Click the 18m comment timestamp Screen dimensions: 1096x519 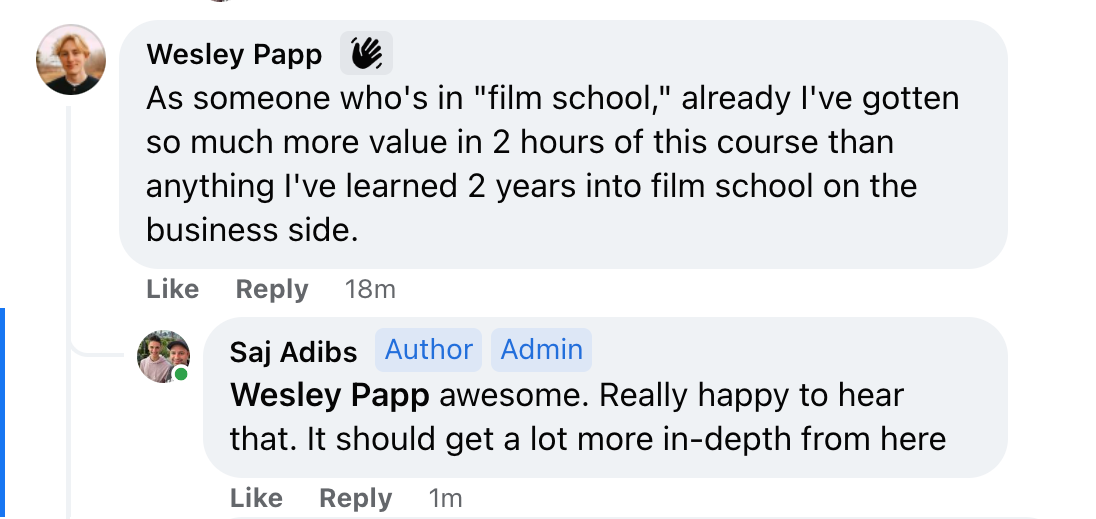coord(370,290)
